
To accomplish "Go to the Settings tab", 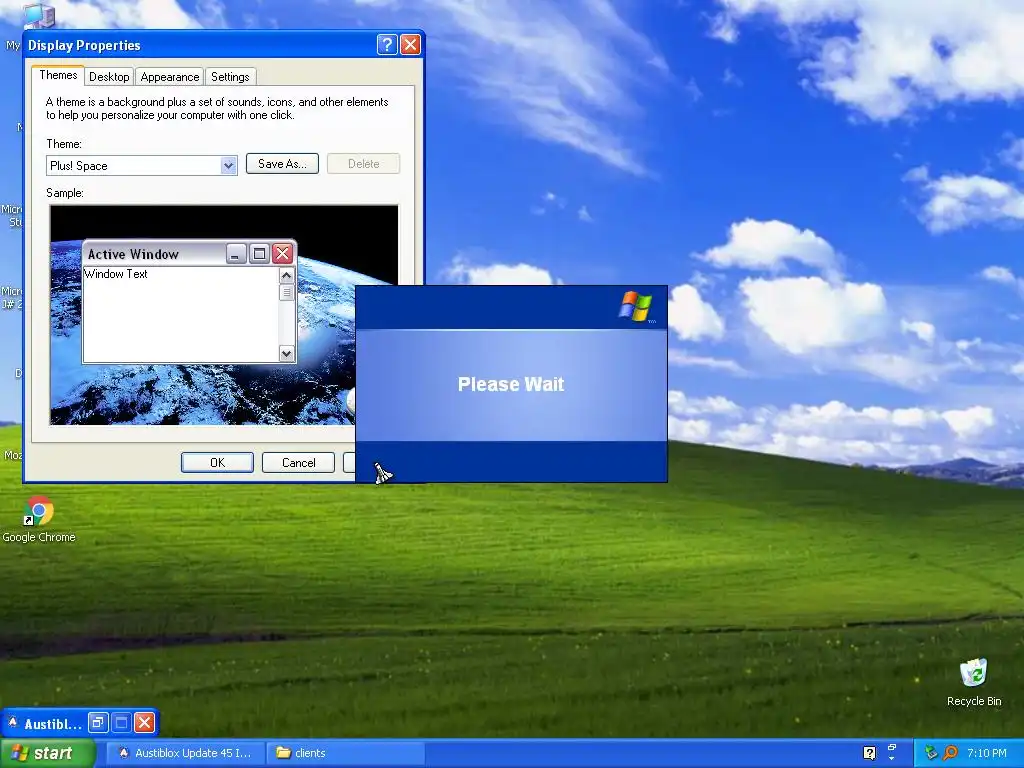I will click(x=230, y=76).
